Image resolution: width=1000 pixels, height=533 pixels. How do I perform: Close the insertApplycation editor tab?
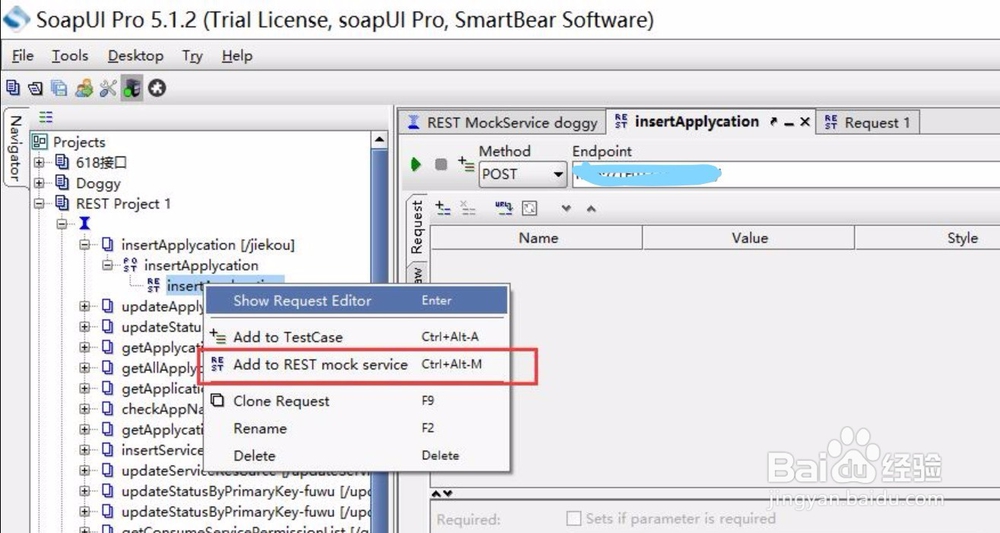[x=805, y=122]
